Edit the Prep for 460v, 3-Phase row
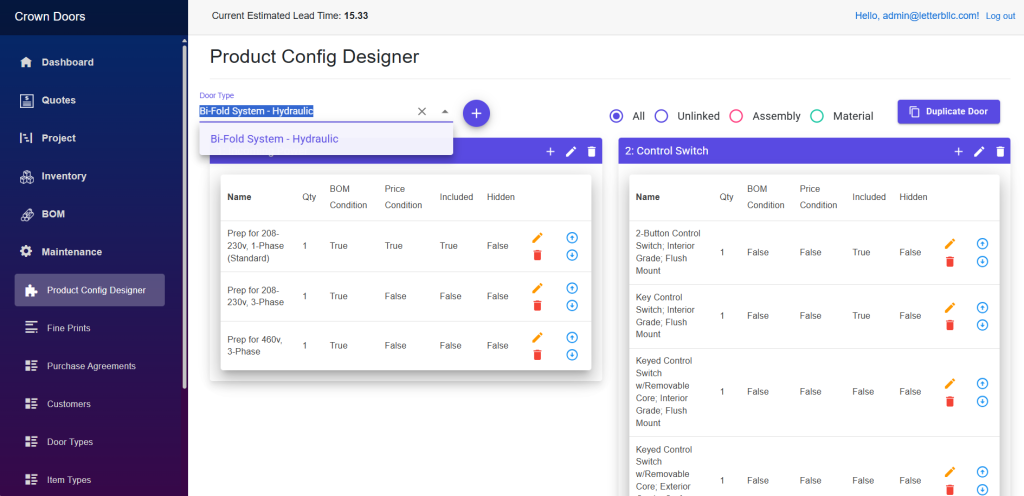The image size is (1024, 496). click(537, 337)
